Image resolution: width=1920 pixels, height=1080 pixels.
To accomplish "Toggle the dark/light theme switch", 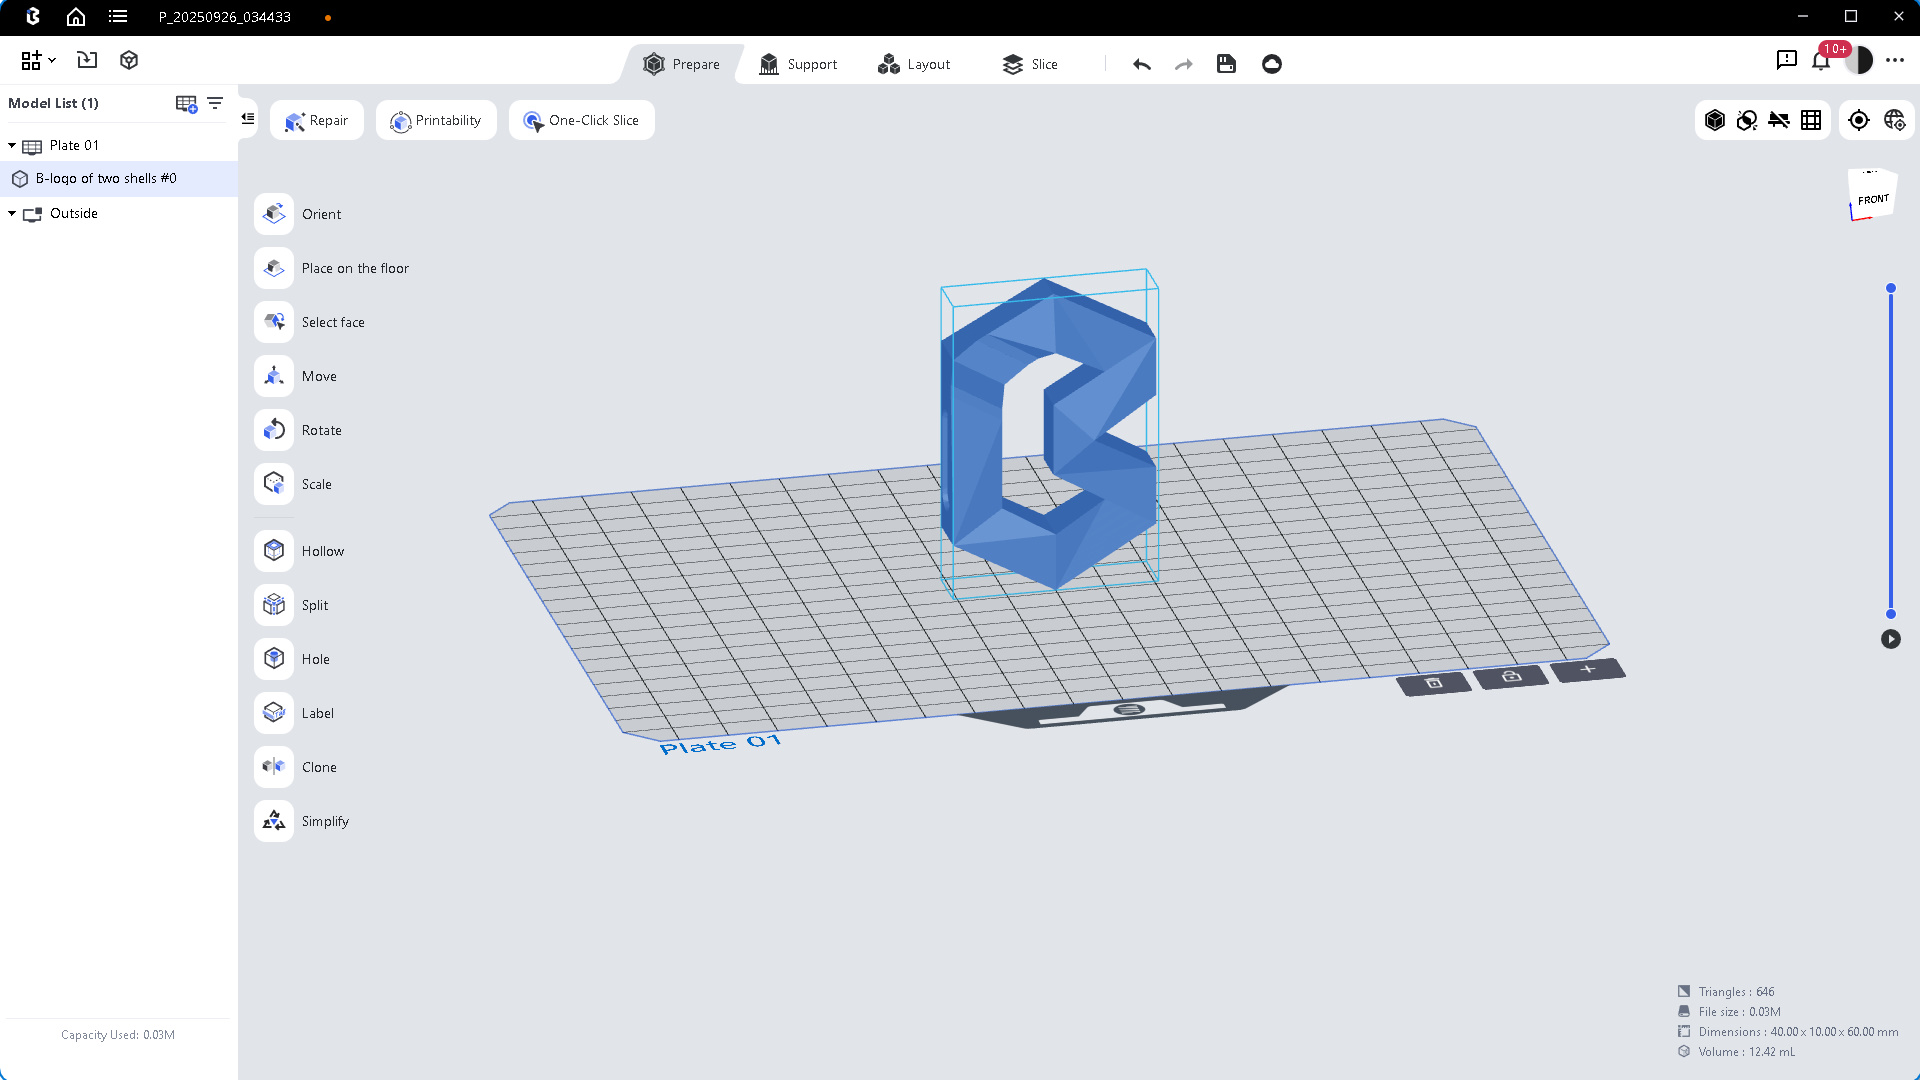I will click(x=1859, y=60).
